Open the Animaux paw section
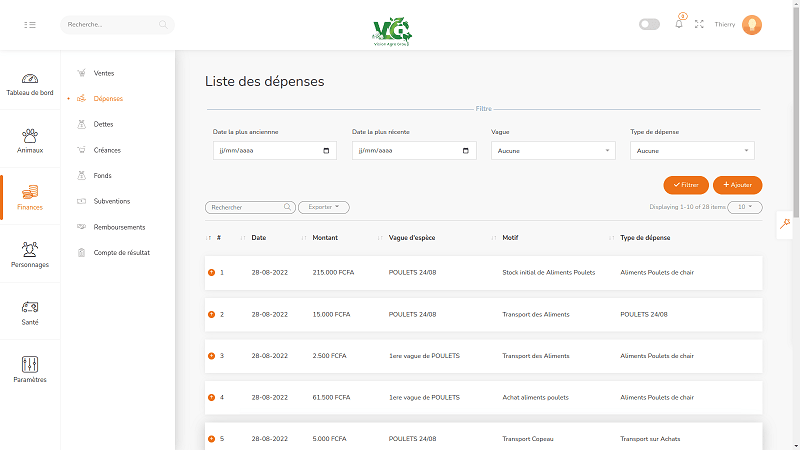800x450 pixels. (30, 140)
